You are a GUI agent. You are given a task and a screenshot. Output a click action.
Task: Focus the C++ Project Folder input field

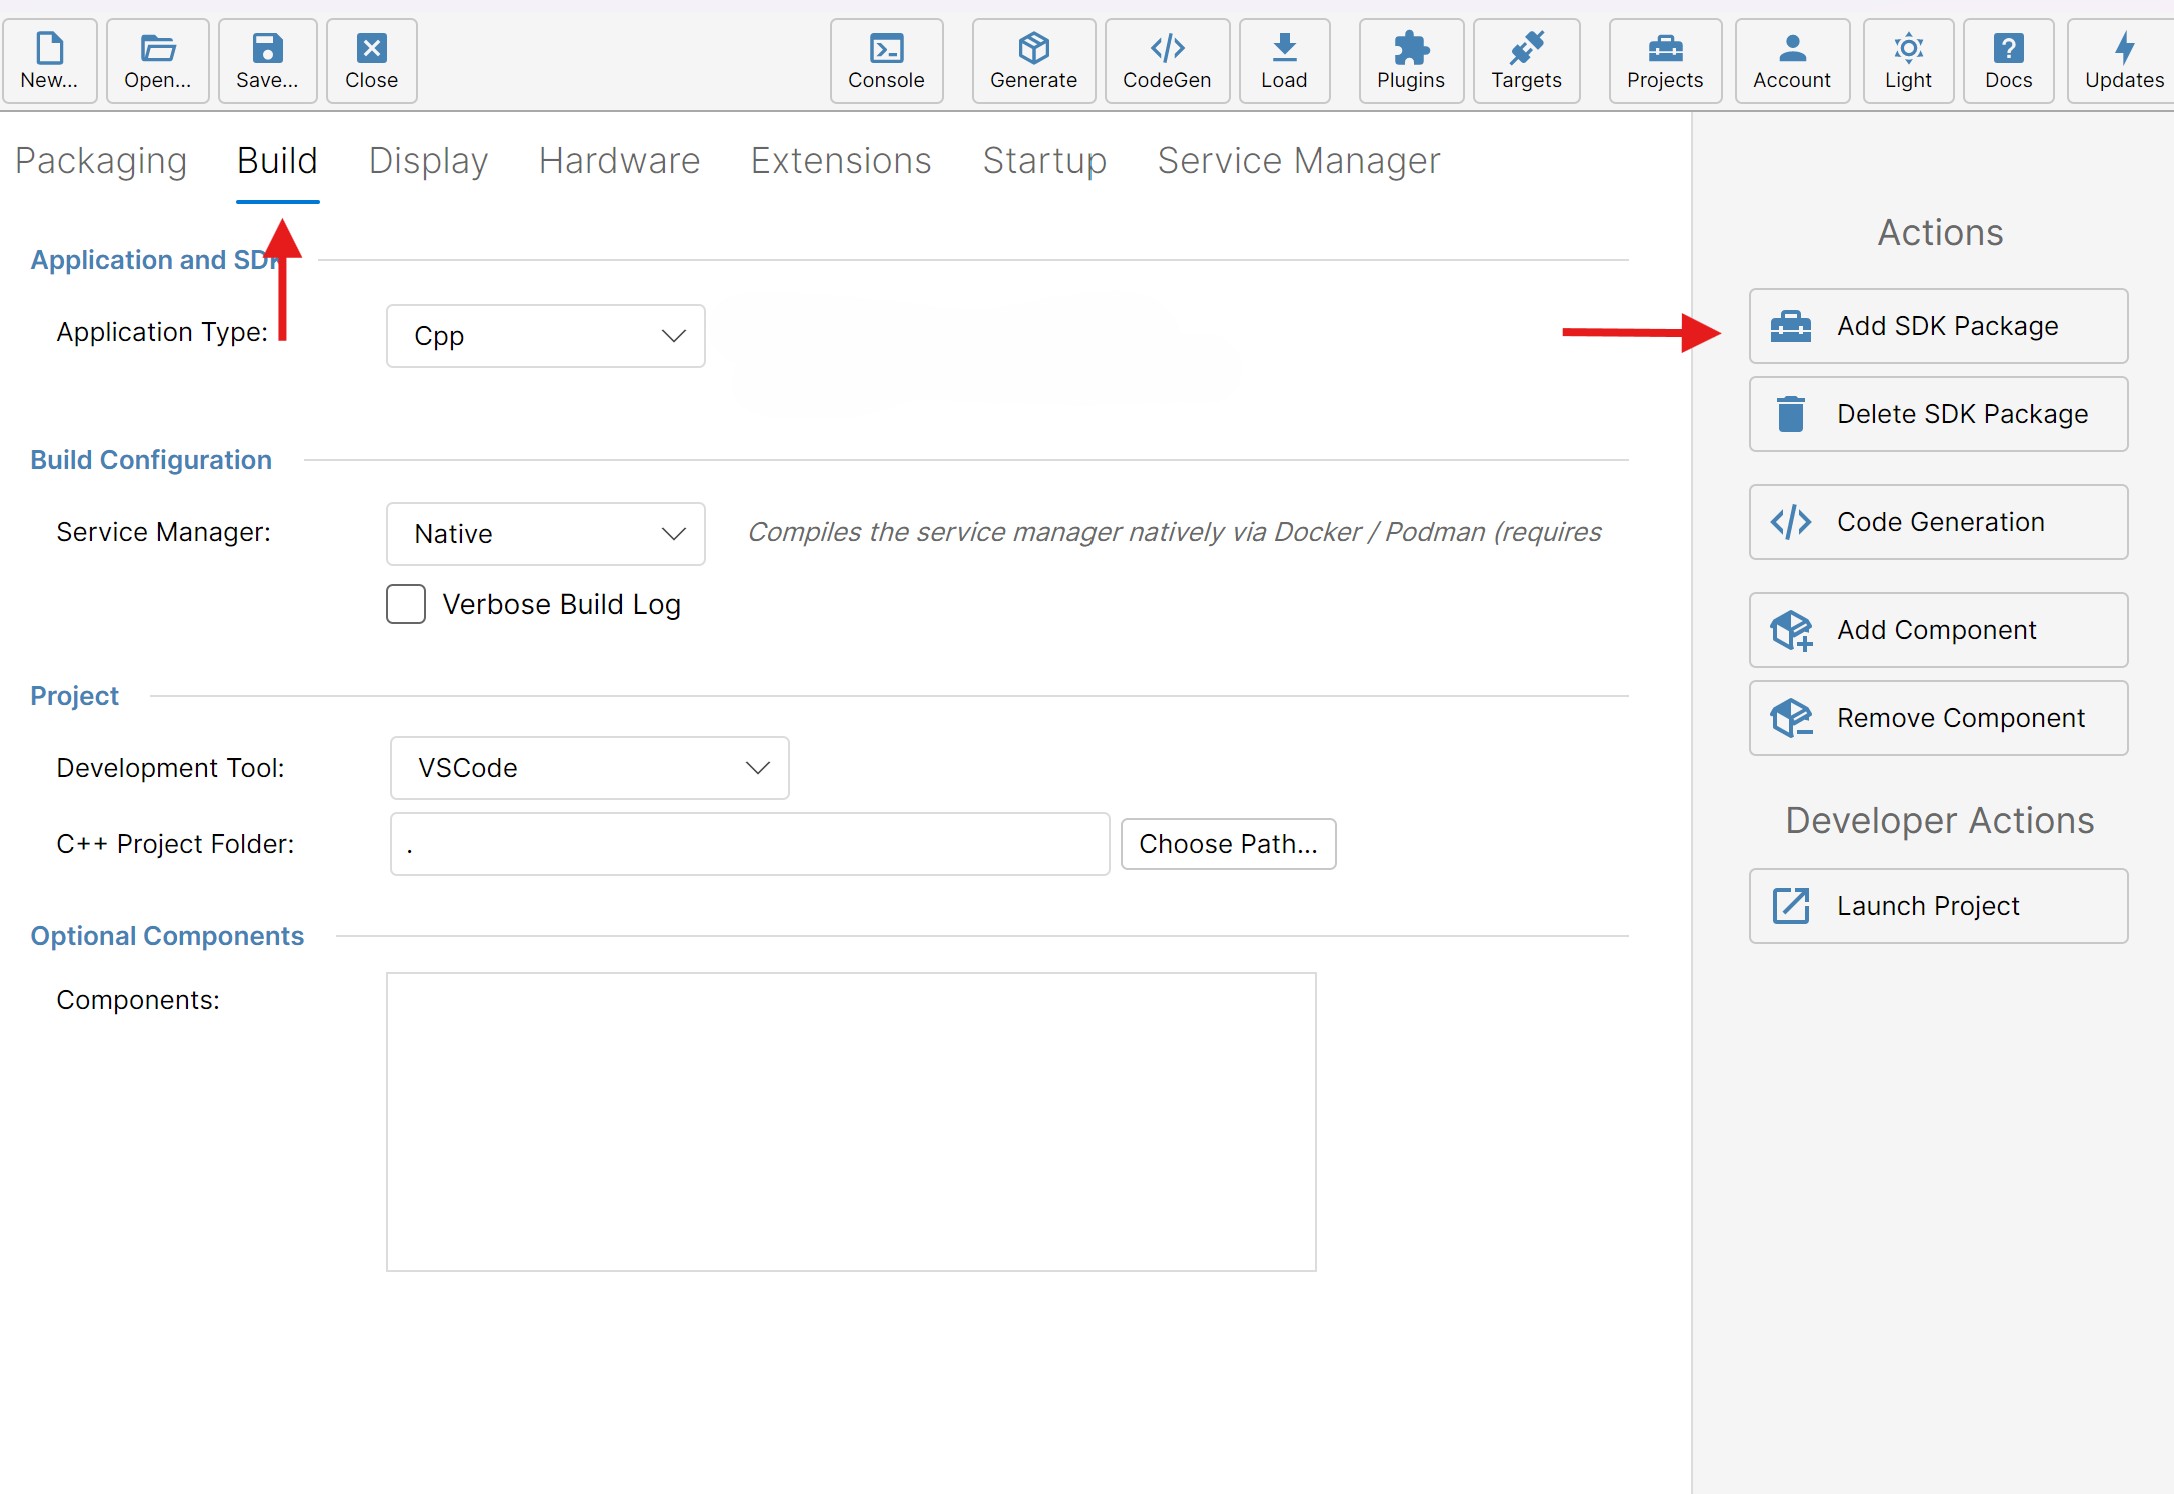750,844
